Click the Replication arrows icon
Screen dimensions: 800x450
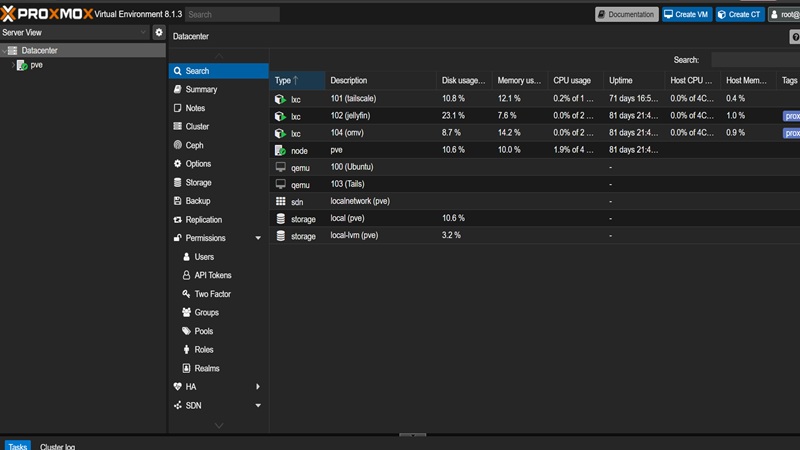click(178, 219)
